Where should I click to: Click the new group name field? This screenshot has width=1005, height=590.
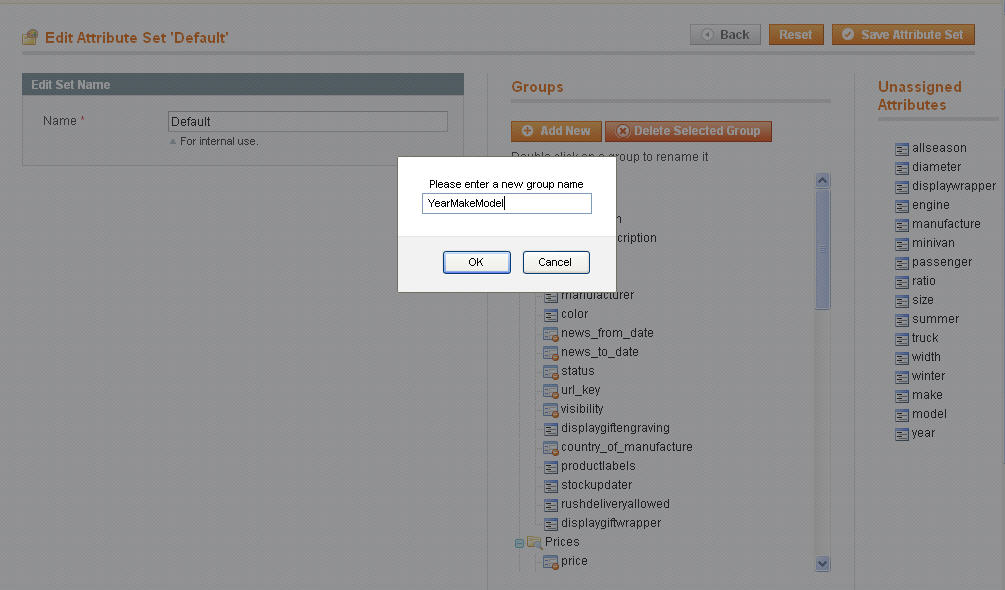coord(506,204)
